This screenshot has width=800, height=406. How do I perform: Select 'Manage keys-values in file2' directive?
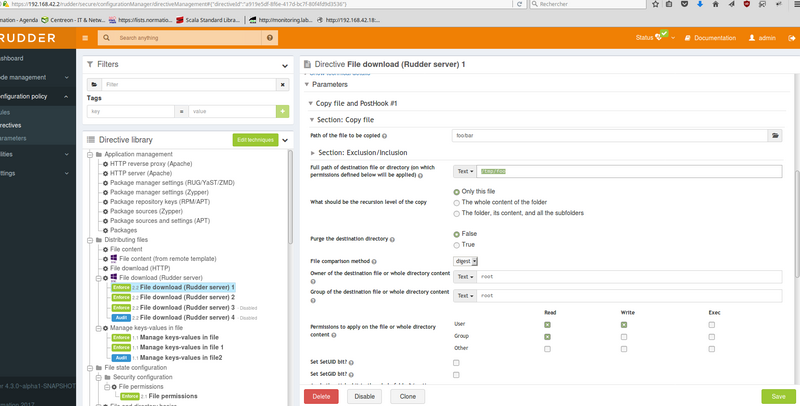tap(181, 358)
